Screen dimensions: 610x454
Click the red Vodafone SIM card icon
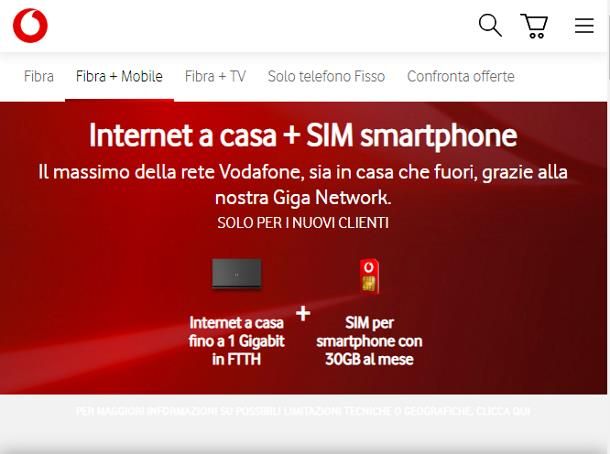369,276
